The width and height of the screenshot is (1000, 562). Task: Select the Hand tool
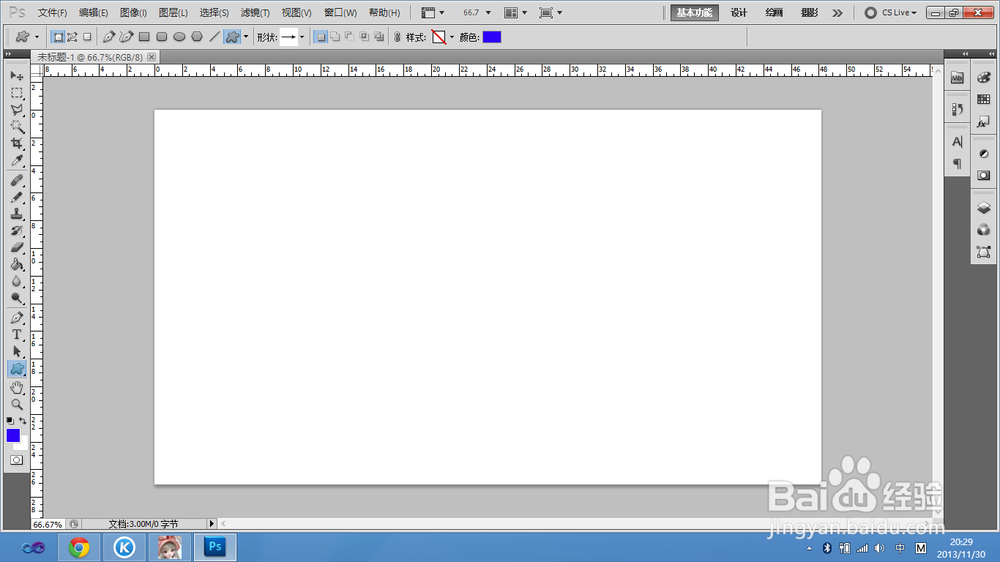17,387
